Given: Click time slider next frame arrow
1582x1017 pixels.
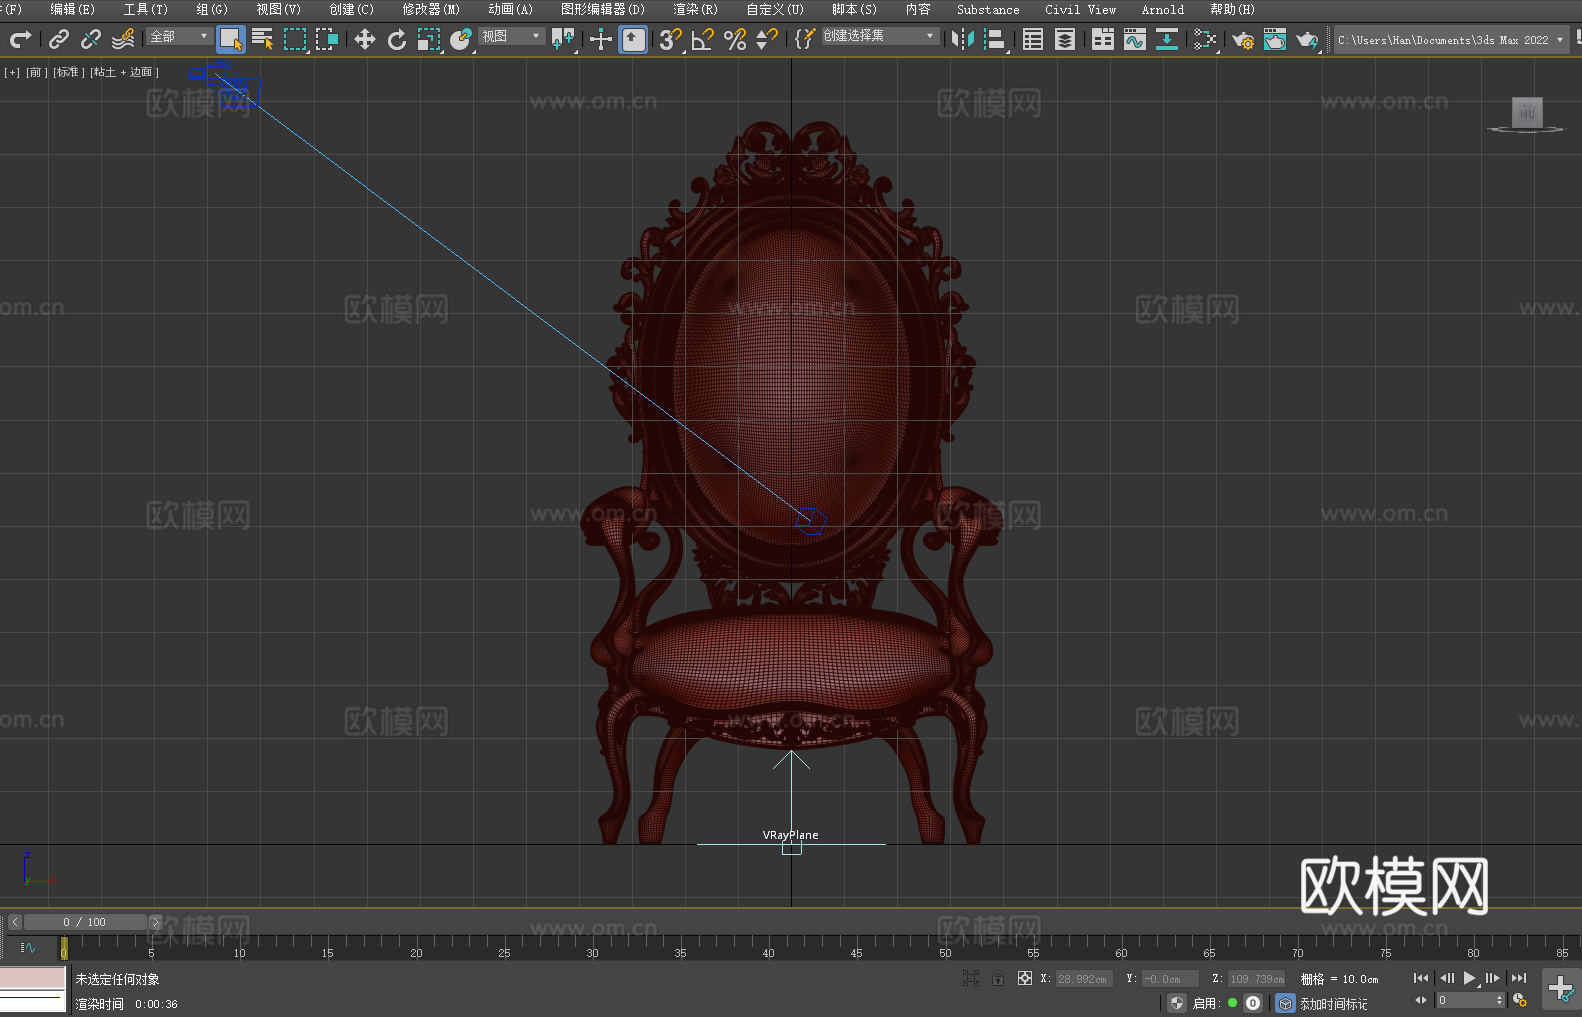Looking at the screenshot, I should [155, 922].
